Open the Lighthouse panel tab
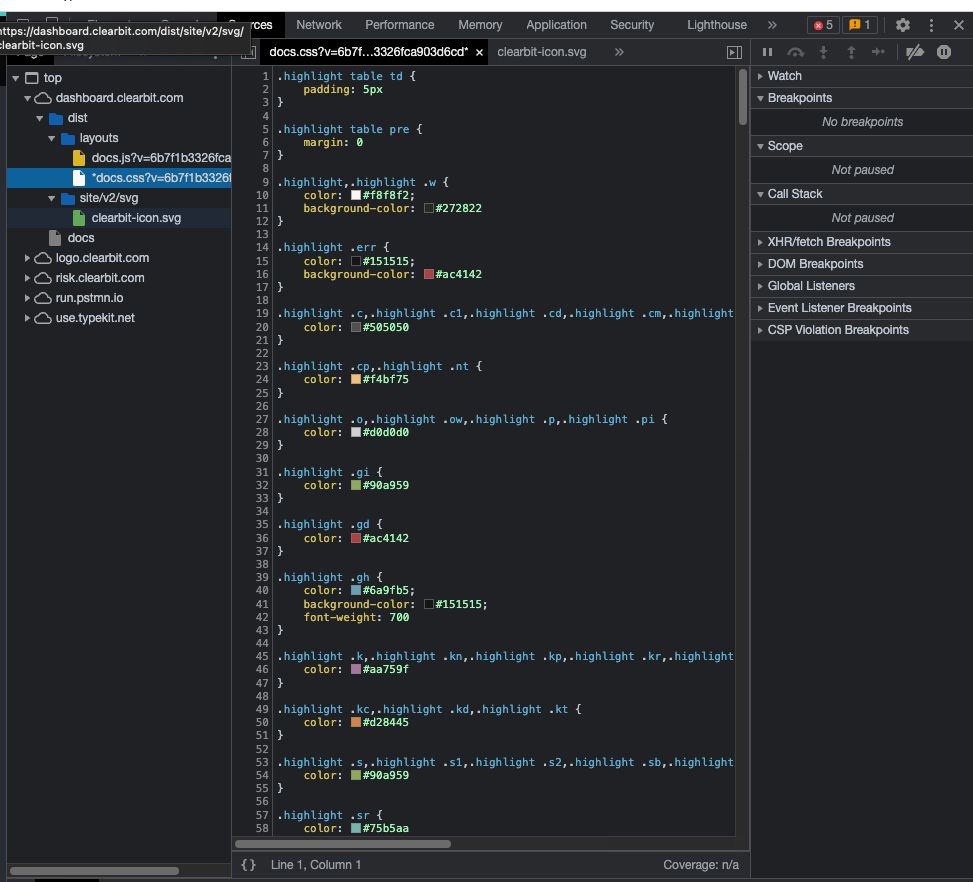 [x=717, y=25]
